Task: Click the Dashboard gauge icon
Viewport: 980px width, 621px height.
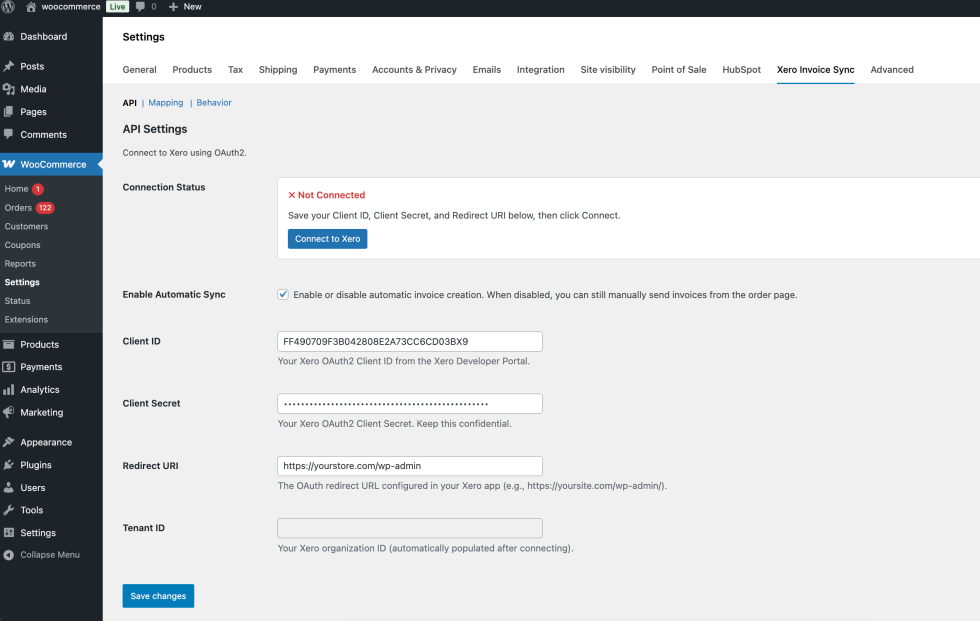Action: pyautogui.click(x=9, y=36)
